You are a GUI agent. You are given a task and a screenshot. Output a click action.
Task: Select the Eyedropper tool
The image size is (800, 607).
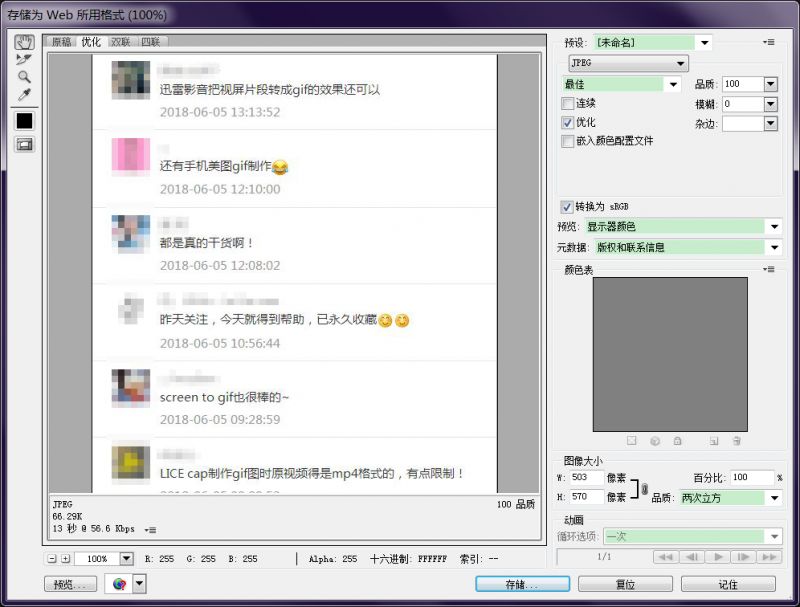coord(24,94)
